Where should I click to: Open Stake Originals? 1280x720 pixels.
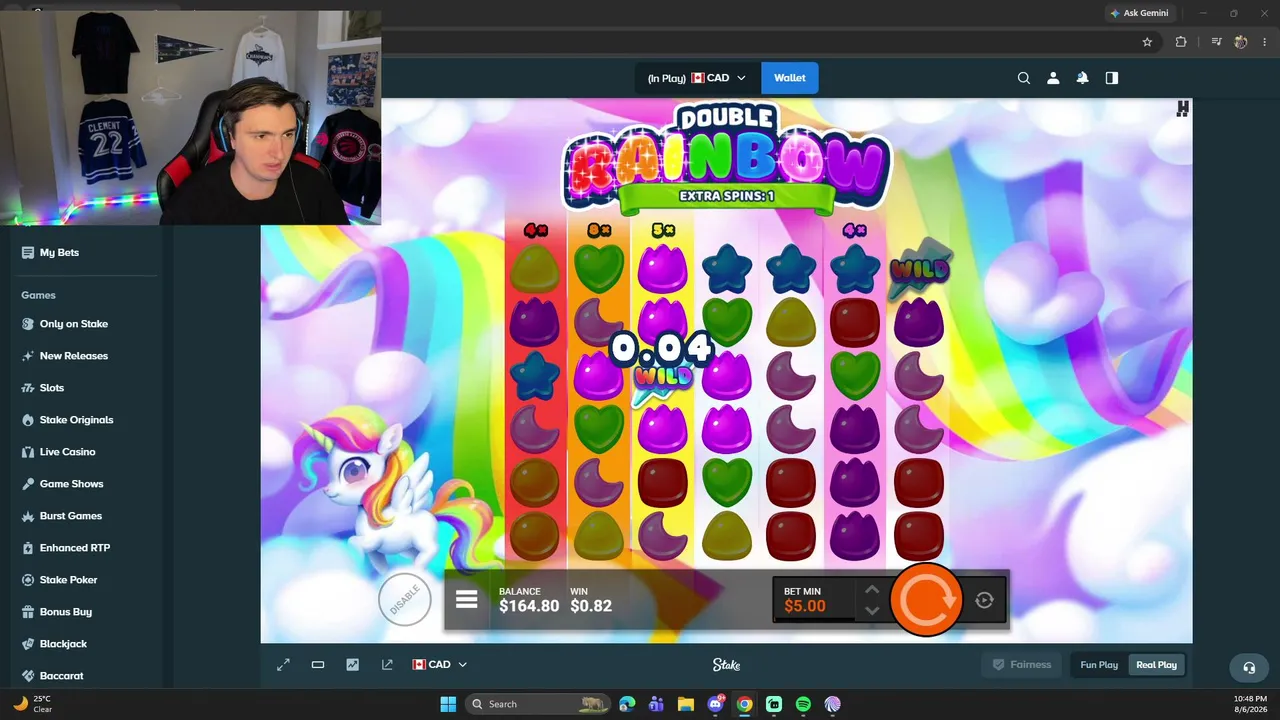(76, 420)
